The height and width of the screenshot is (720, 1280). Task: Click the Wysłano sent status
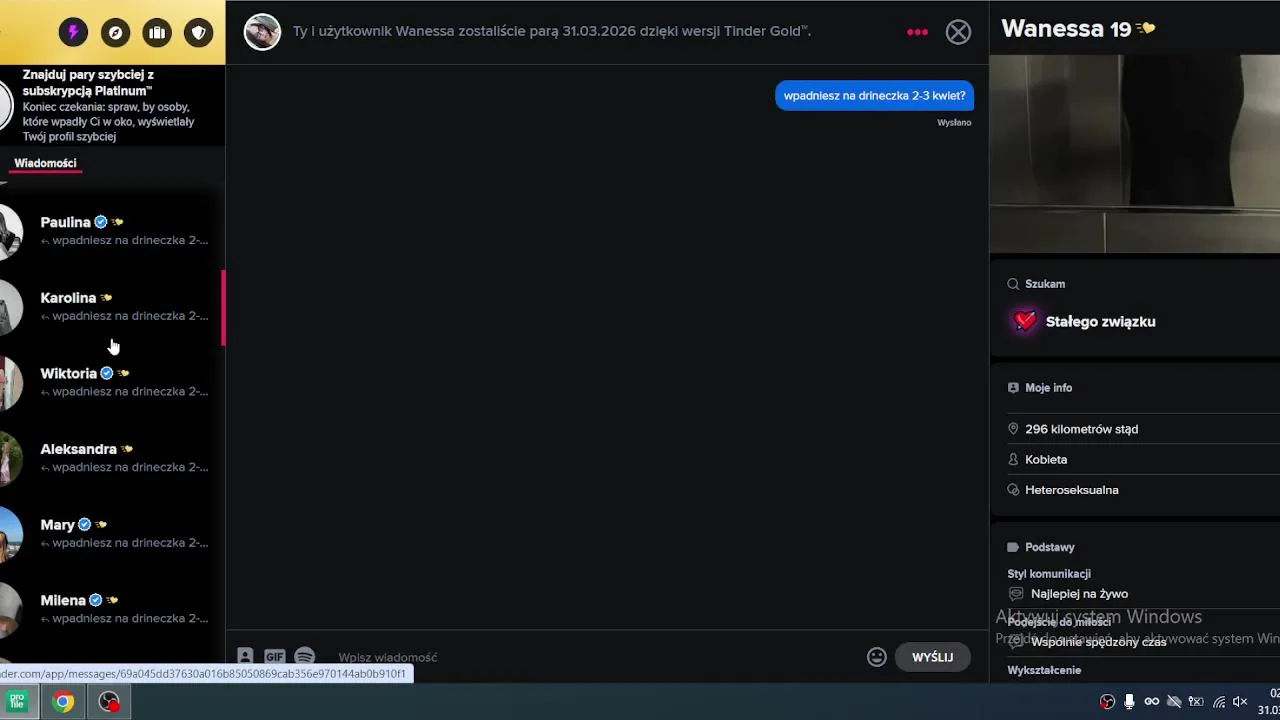click(x=954, y=123)
